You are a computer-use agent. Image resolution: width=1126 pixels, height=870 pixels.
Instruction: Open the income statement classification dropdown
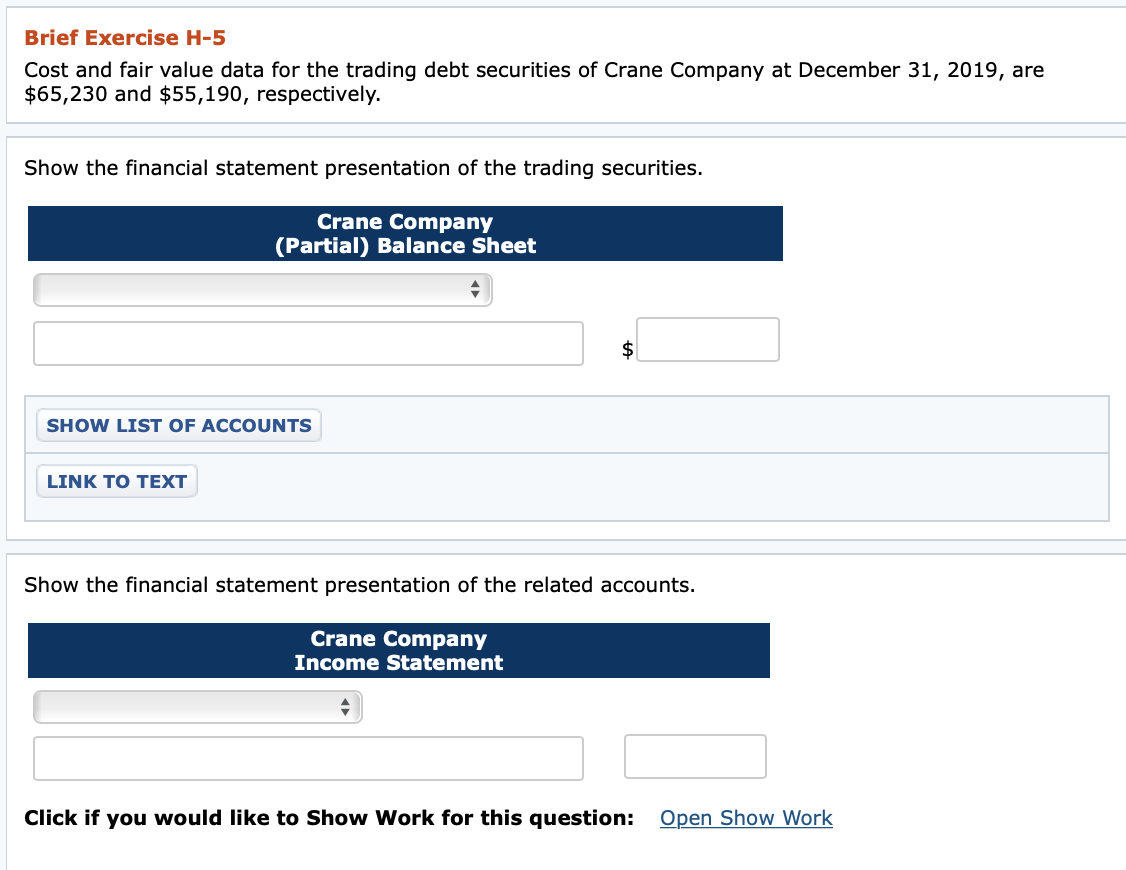pyautogui.click(x=197, y=706)
